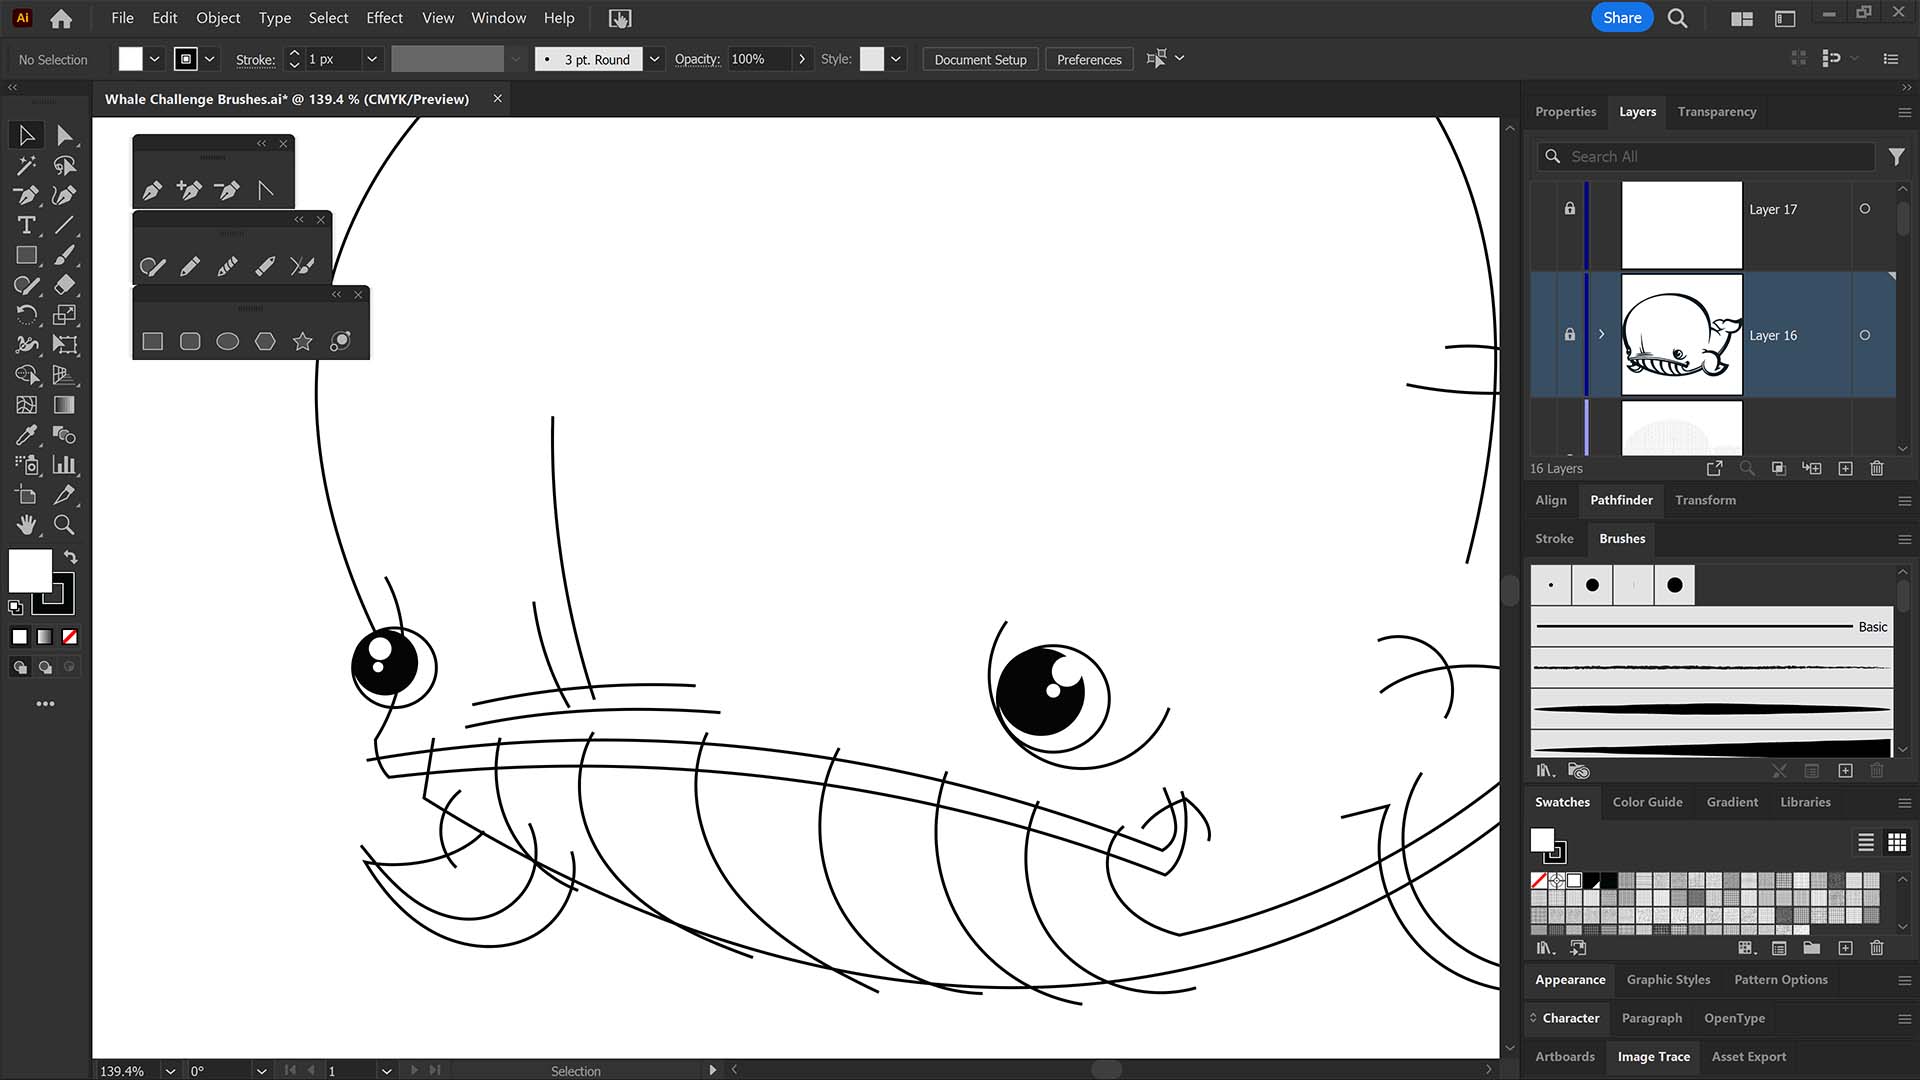This screenshot has height=1080, width=1920.
Task: Open the Color Guide tab
Action: click(1647, 802)
